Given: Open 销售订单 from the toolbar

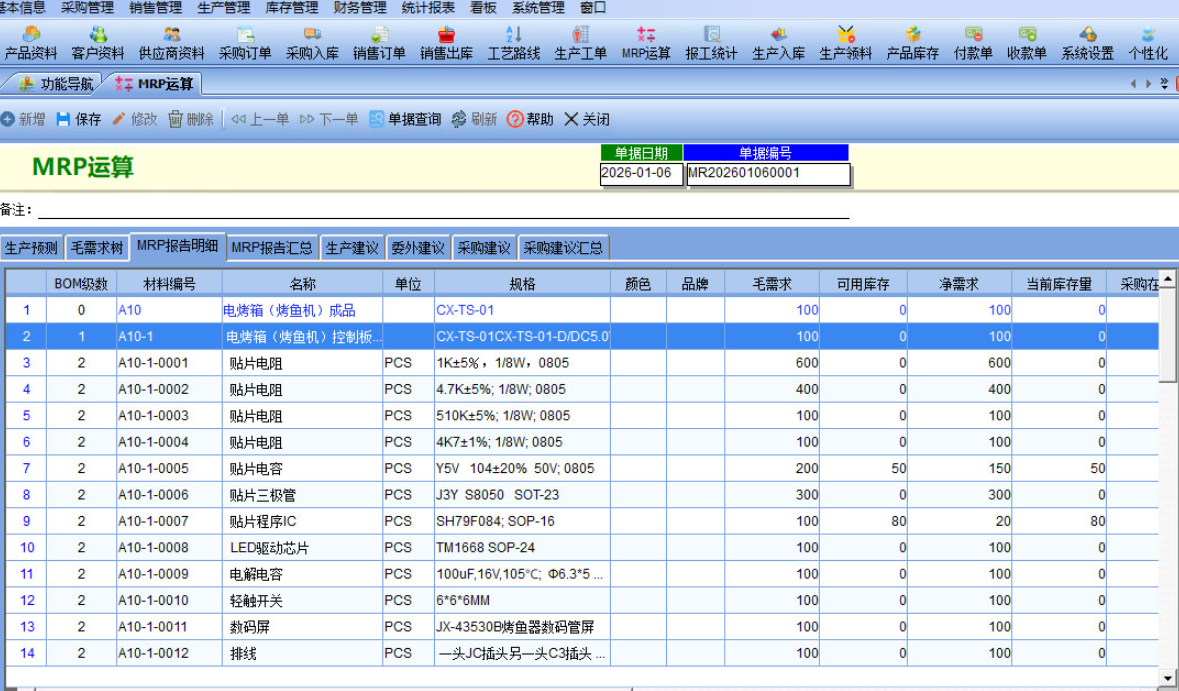Looking at the screenshot, I should click(x=379, y=44).
